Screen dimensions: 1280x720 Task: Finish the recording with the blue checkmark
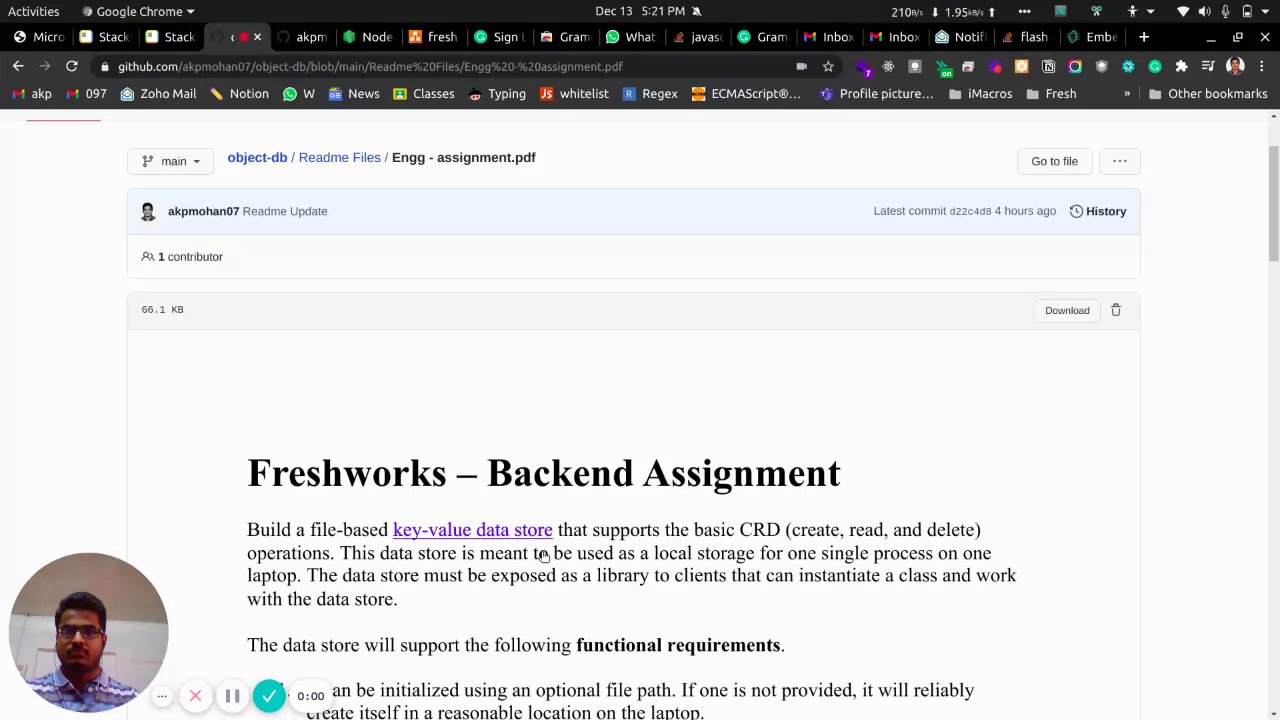(x=269, y=696)
